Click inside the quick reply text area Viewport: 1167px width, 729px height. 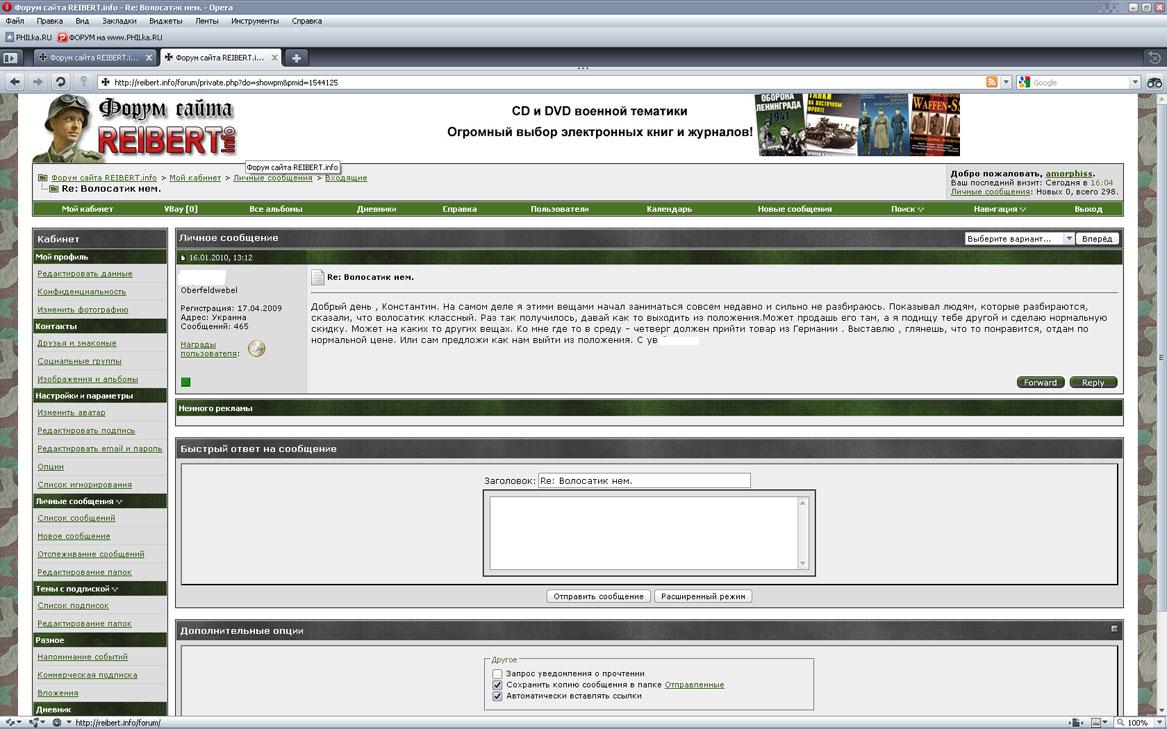point(644,532)
